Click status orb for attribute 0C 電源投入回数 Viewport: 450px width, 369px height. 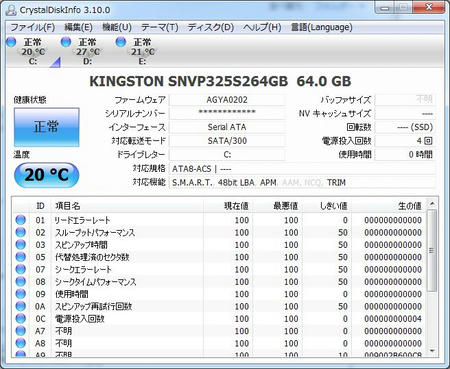coord(21,319)
